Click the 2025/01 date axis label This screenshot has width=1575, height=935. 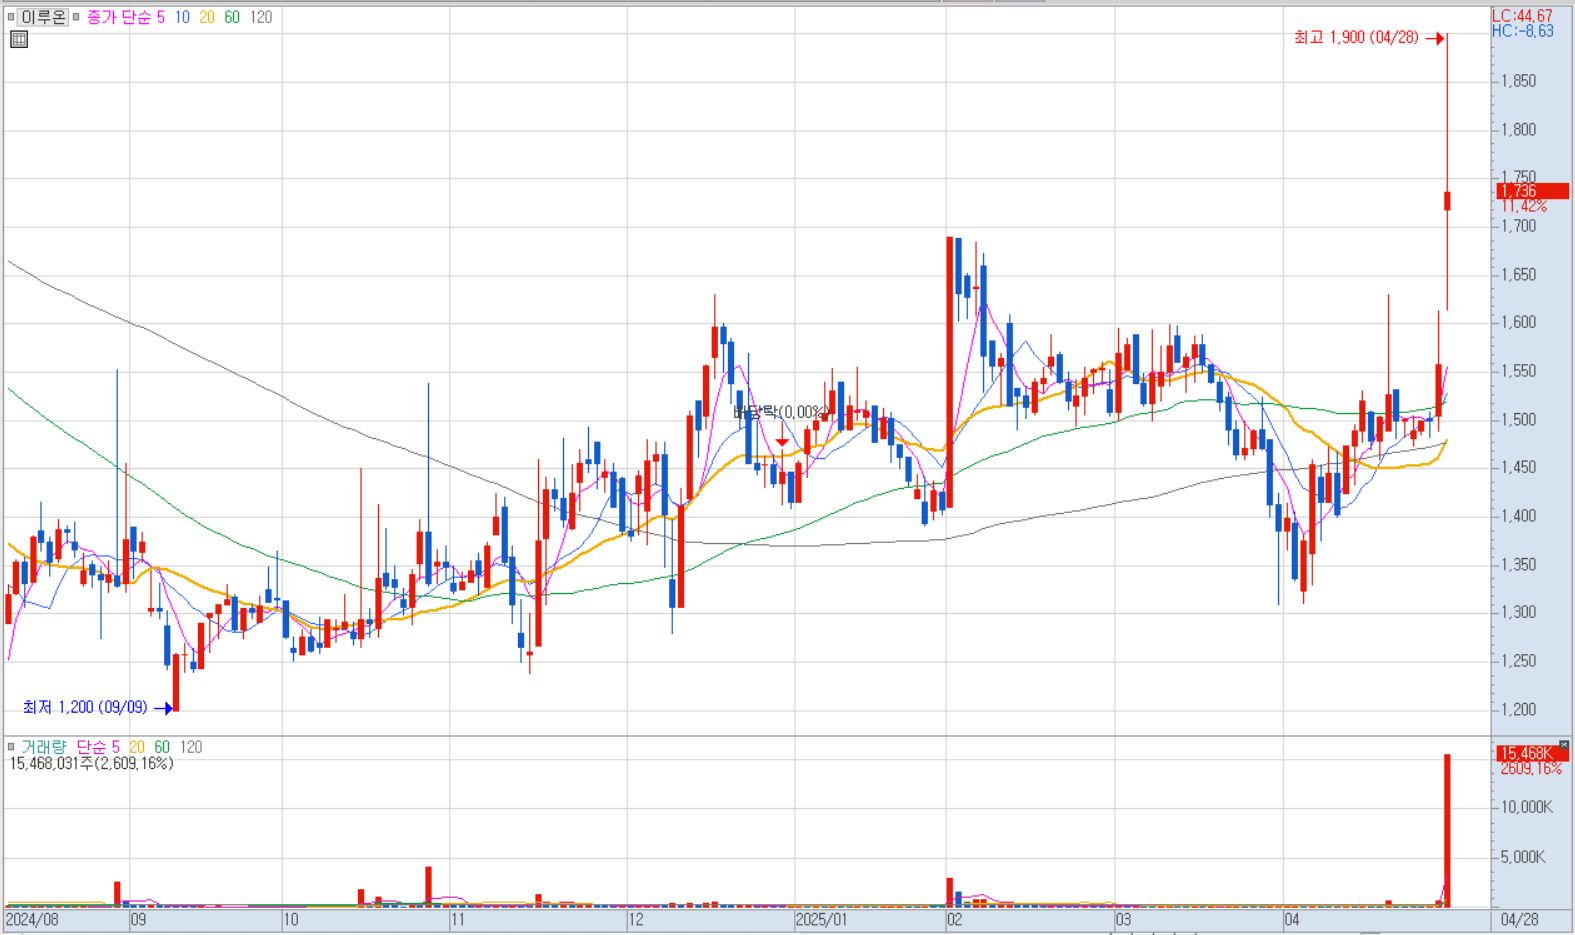pos(821,919)
